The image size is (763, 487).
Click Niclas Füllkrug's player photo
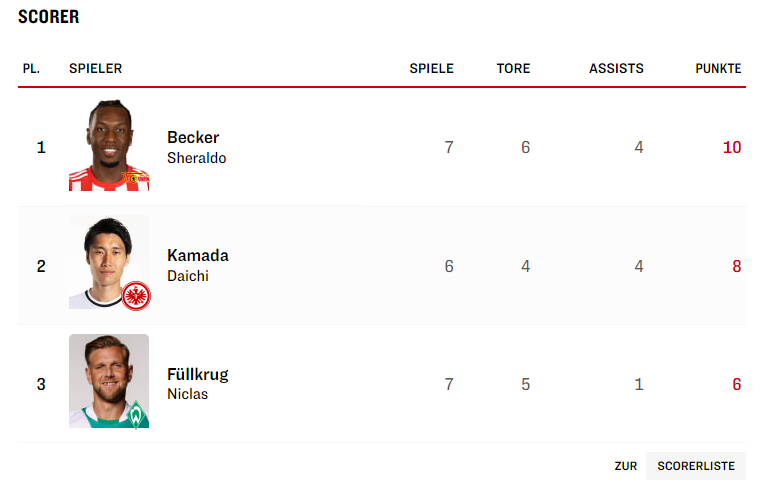pyautogui.click(x=109, y=381)
